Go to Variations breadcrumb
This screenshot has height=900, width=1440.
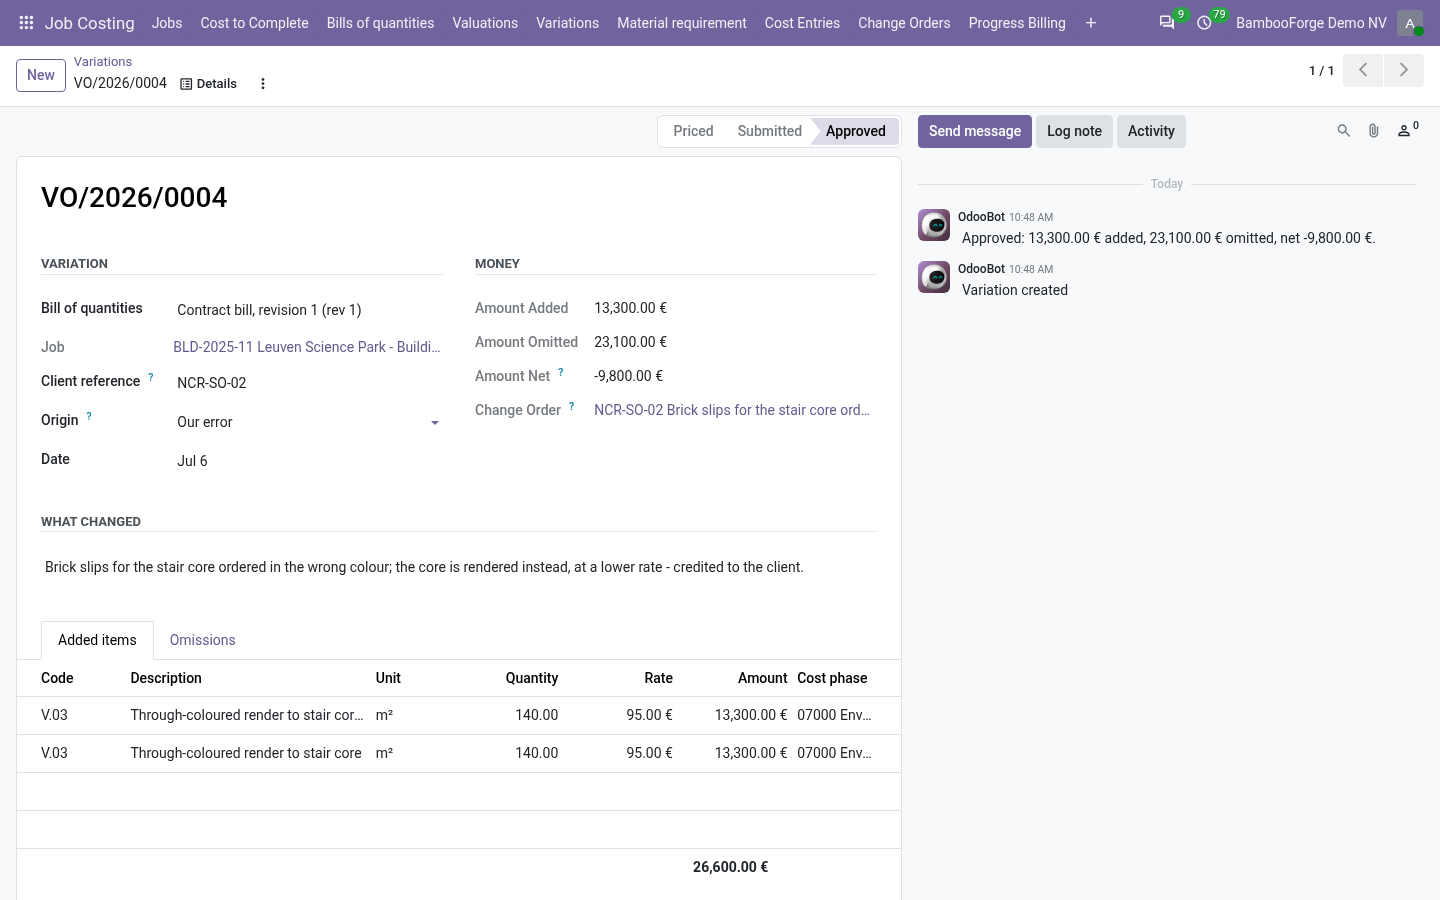(103, 62)
